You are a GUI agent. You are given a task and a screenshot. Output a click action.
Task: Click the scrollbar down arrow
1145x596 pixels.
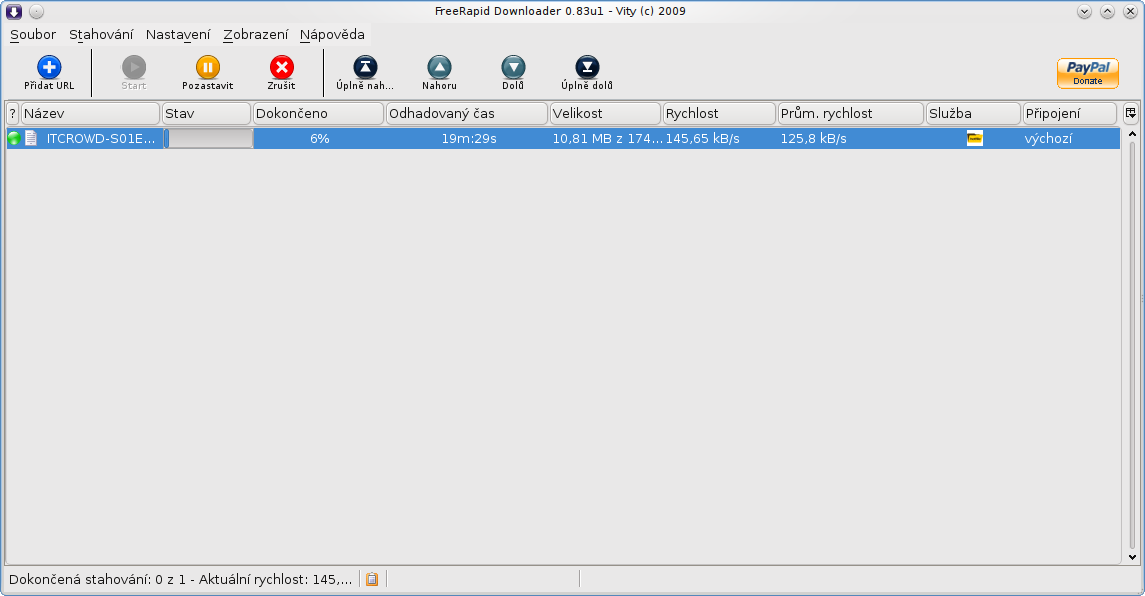(x=1132, y=557)
